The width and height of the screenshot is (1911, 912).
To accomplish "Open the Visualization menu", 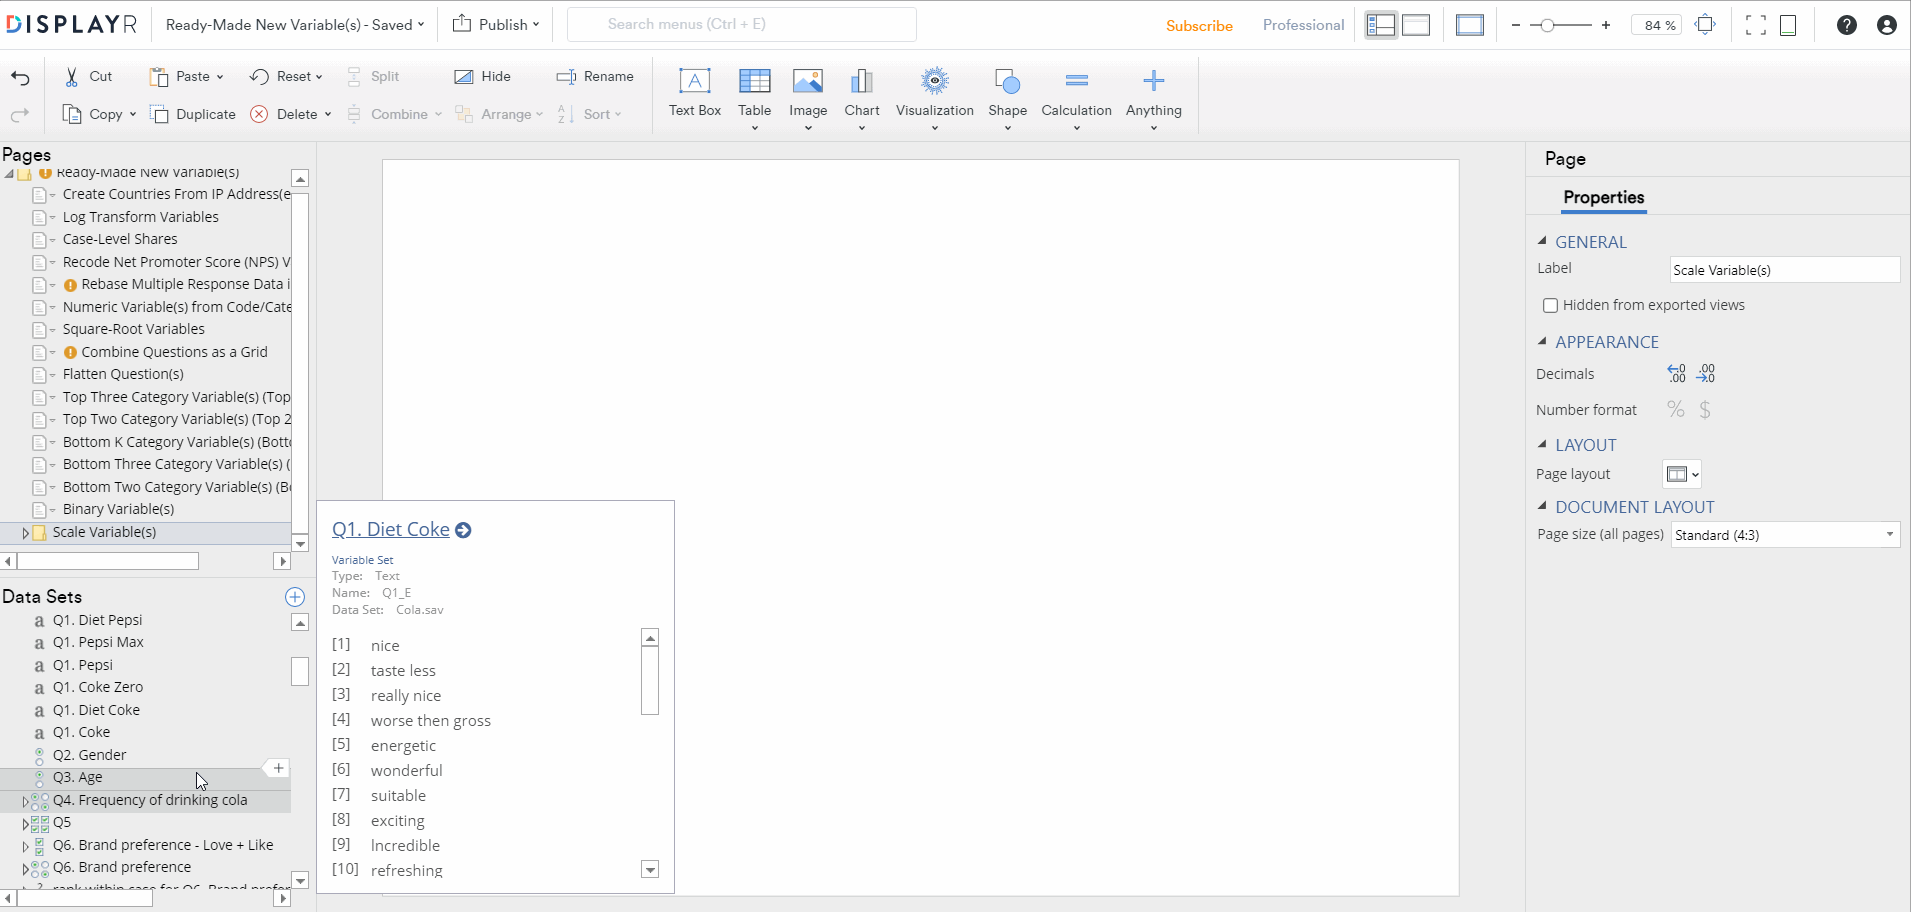I will [x=935, y=98].
